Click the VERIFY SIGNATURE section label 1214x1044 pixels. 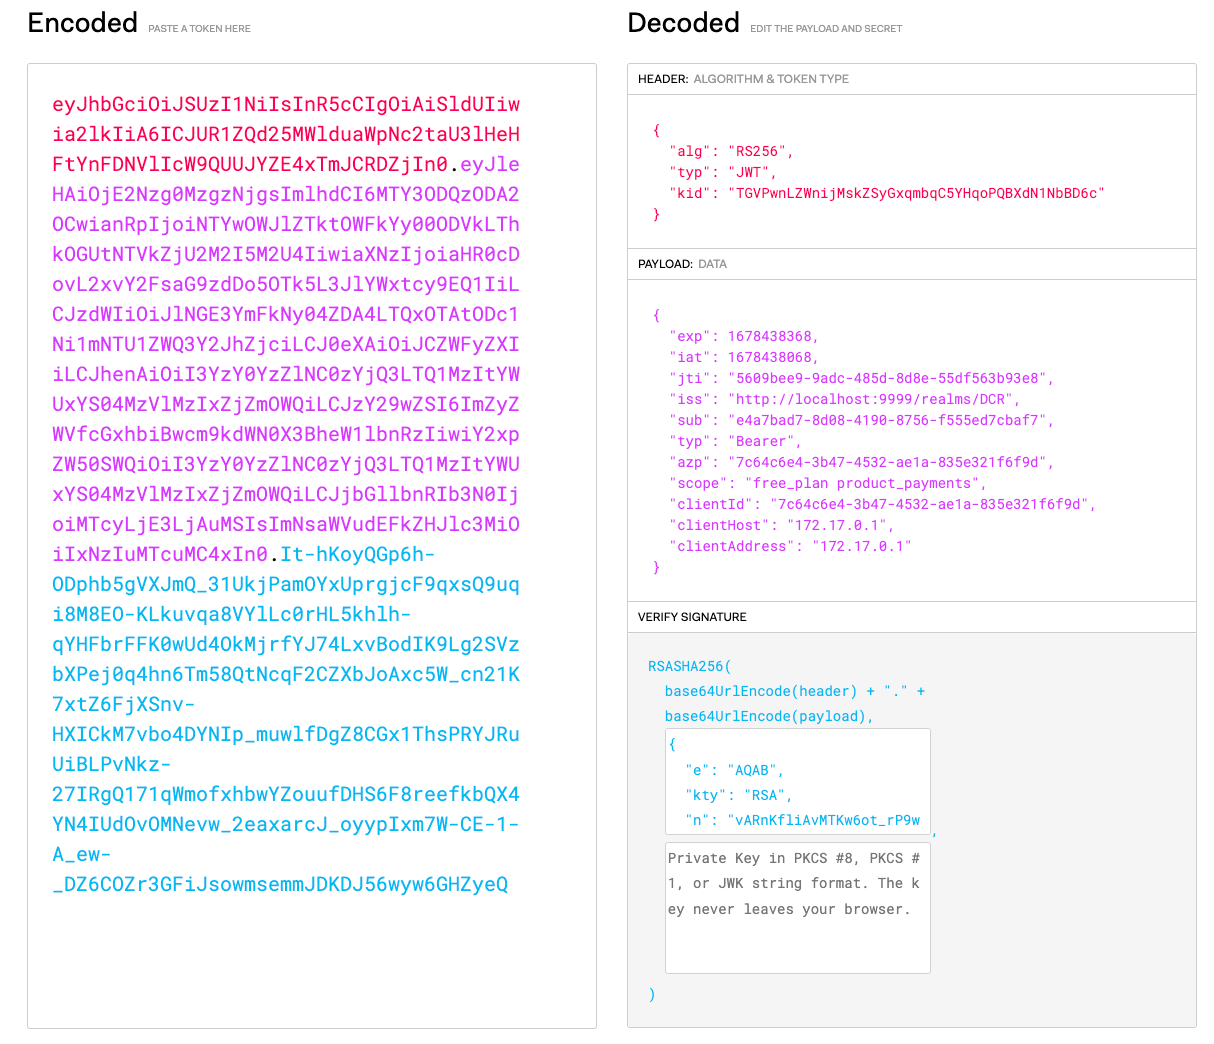coord(692,617)
